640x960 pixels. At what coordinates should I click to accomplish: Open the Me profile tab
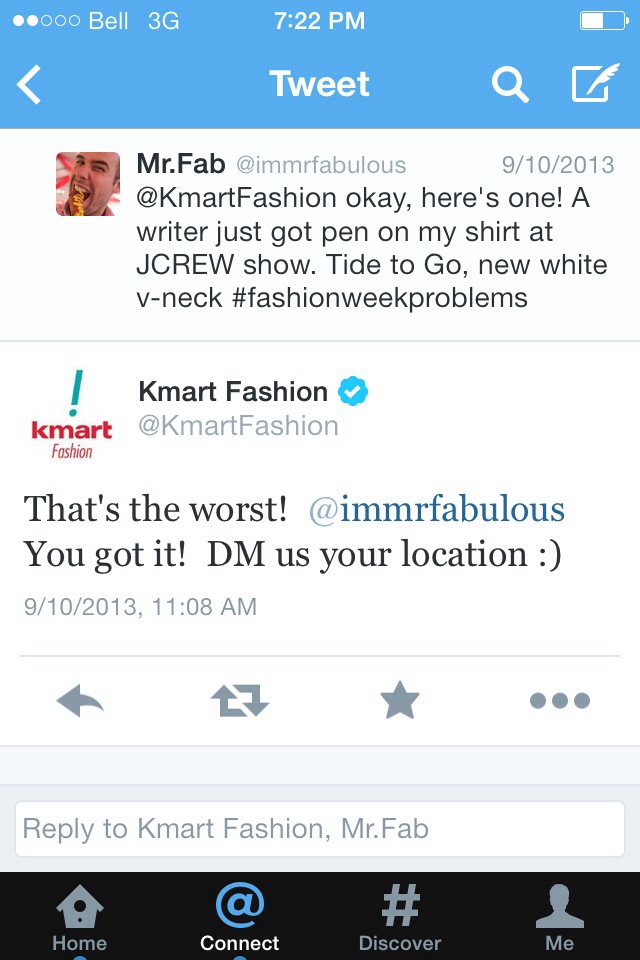click(559, 917)
